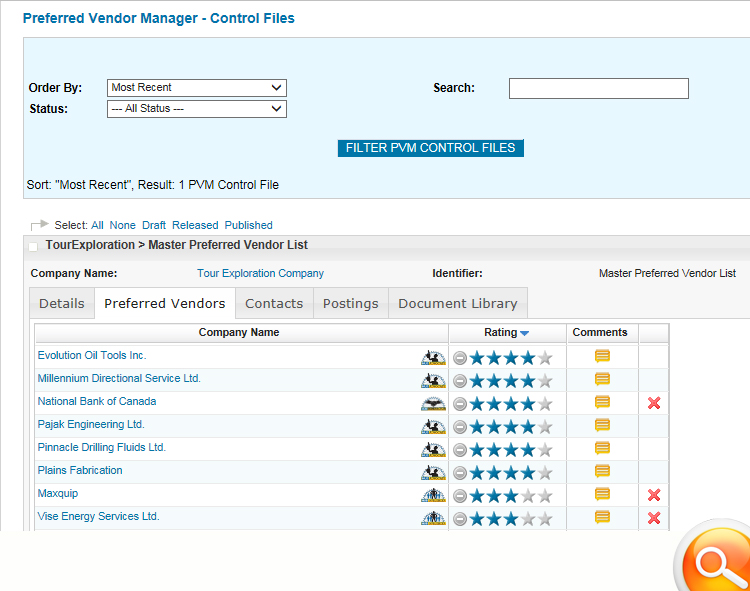The image size is (750, 591).
Task: Open the Document Library tab
Action: 457,304
